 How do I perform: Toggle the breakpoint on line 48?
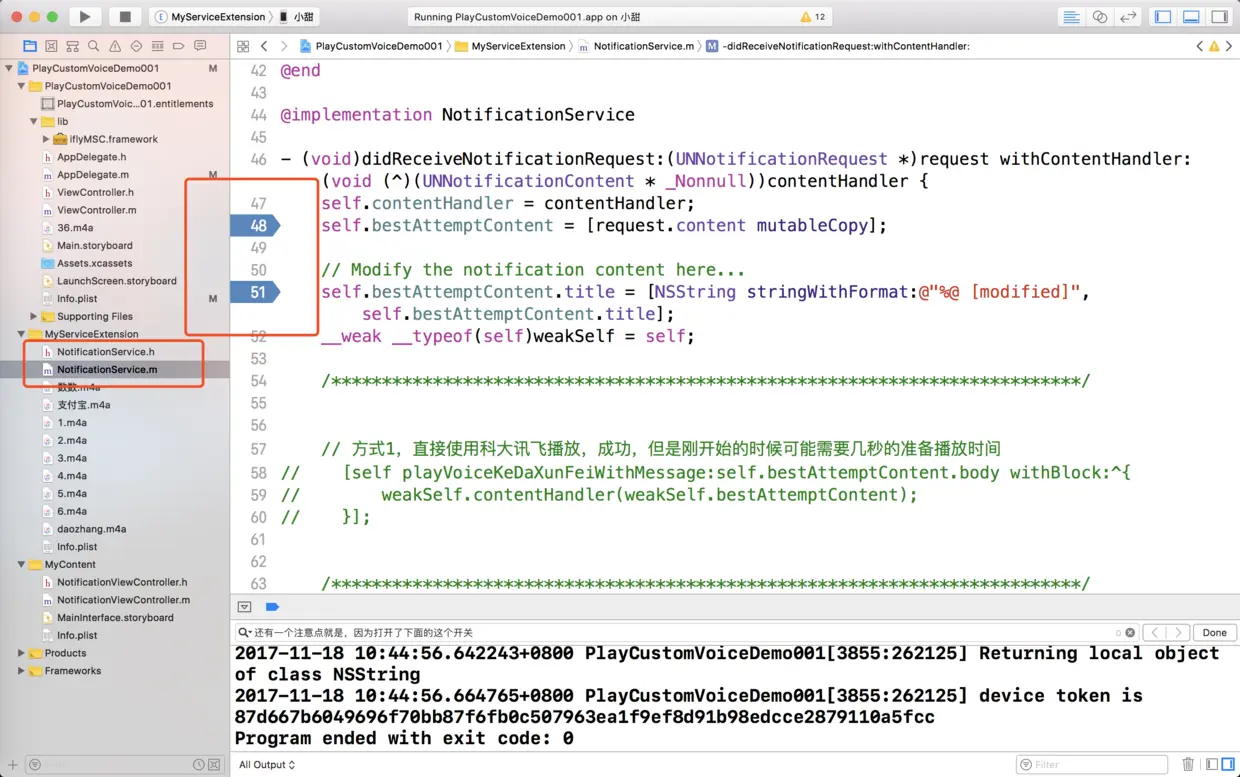pos(255,226)
